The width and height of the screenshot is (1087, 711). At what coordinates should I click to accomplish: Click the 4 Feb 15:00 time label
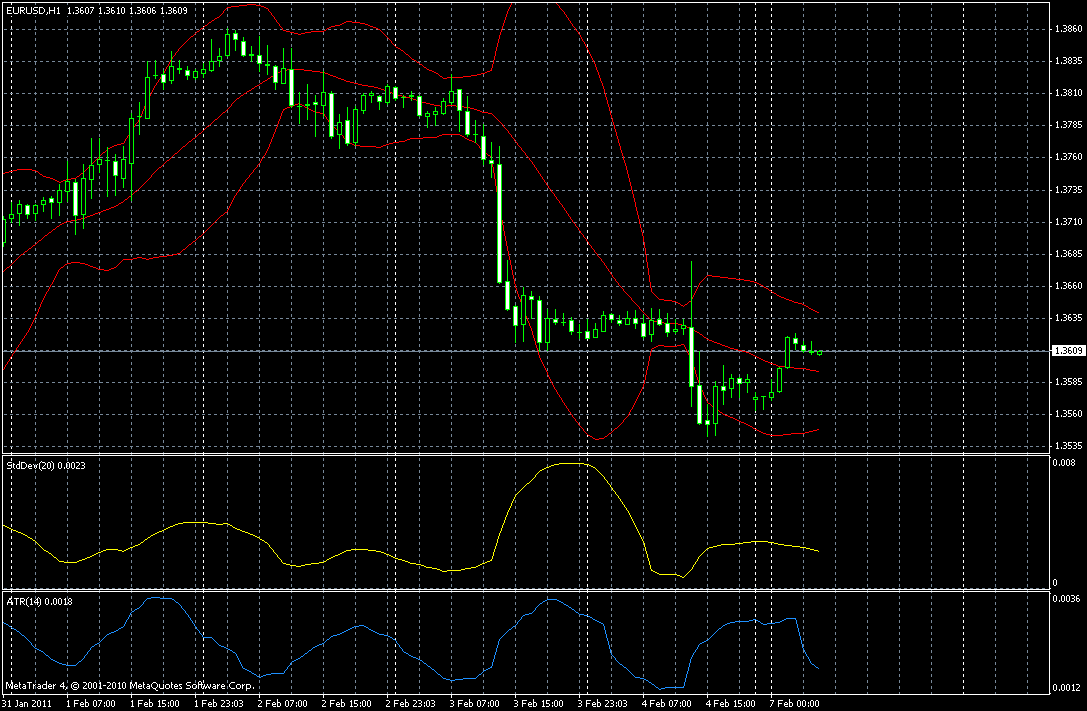point(731,704)
